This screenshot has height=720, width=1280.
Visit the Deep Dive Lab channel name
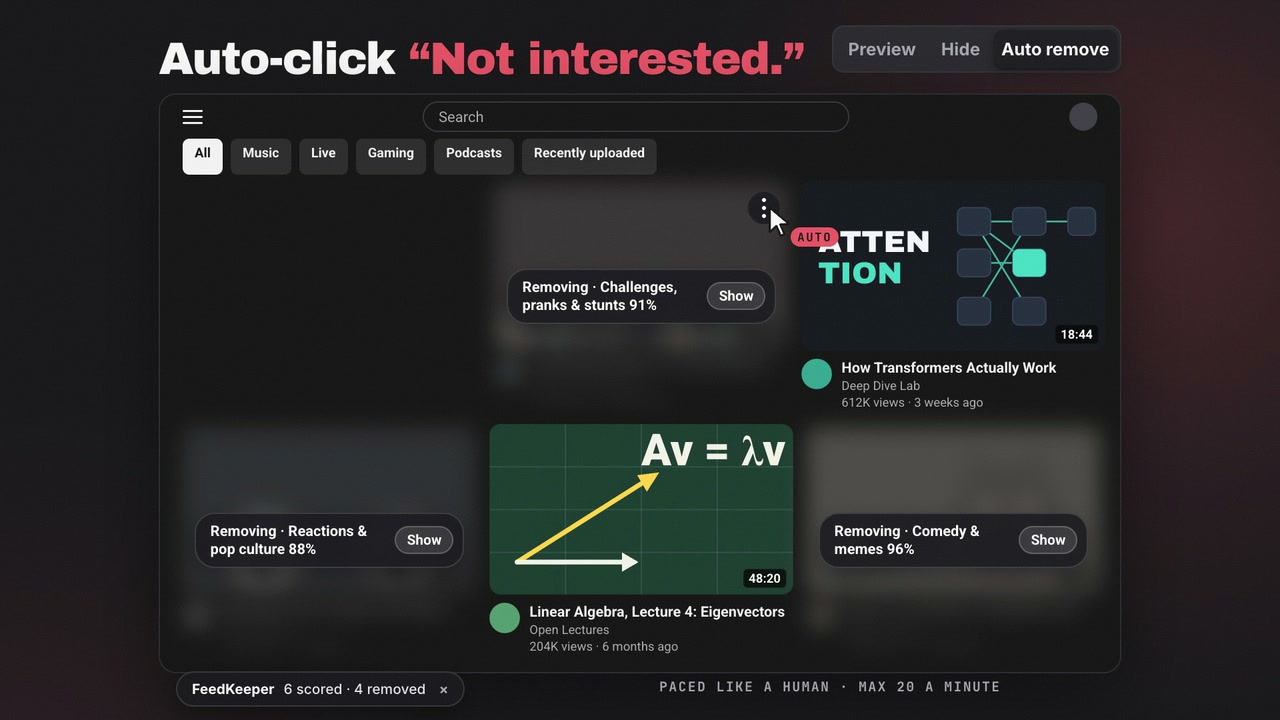[x=881, y=386]
